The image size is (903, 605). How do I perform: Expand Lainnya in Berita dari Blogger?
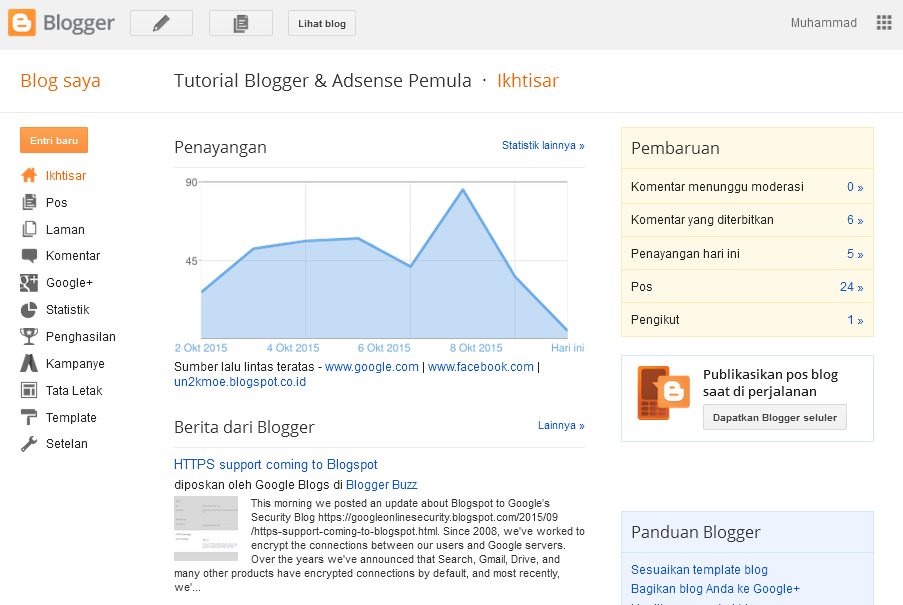[x=560, y=425]
